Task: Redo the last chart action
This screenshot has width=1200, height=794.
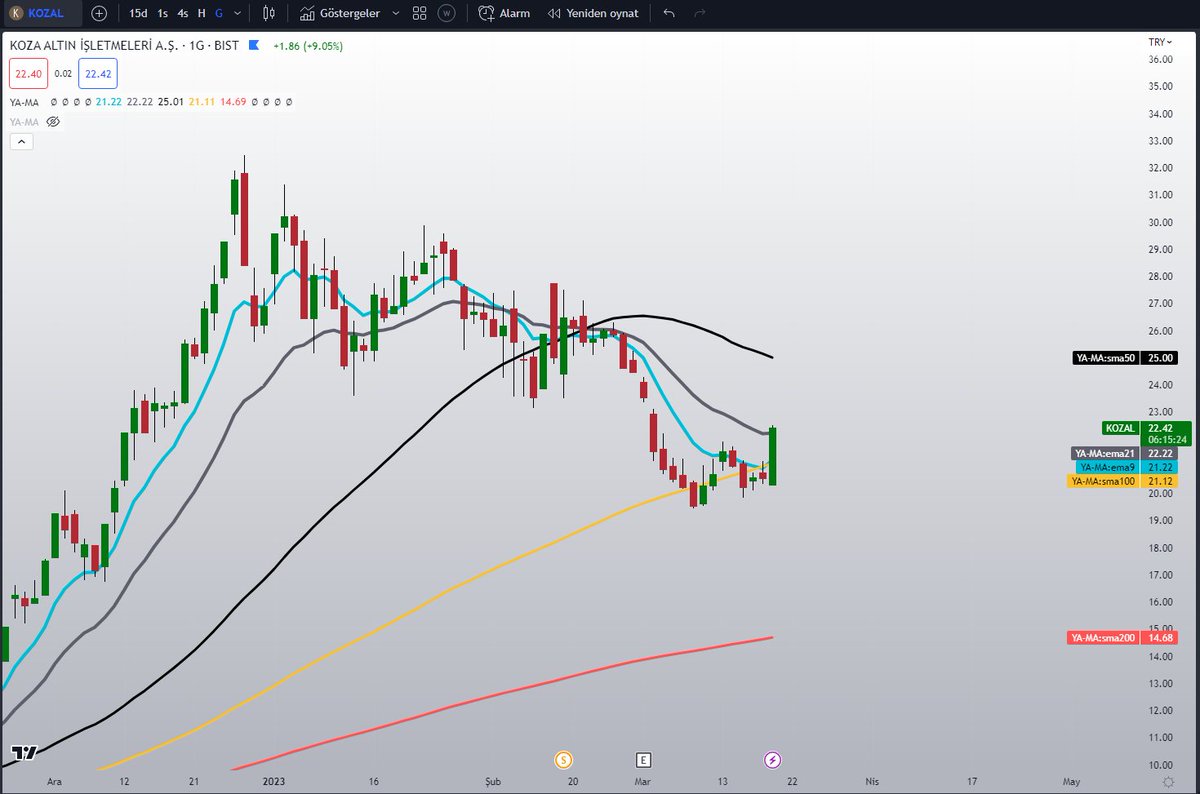Action: [x=699, y=14]
